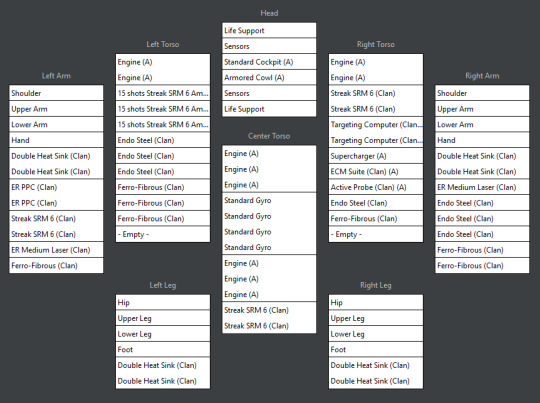Select Life Support at top of Head
The width and height of the screenshot is (540, 403).
click(x=269, y=30)
